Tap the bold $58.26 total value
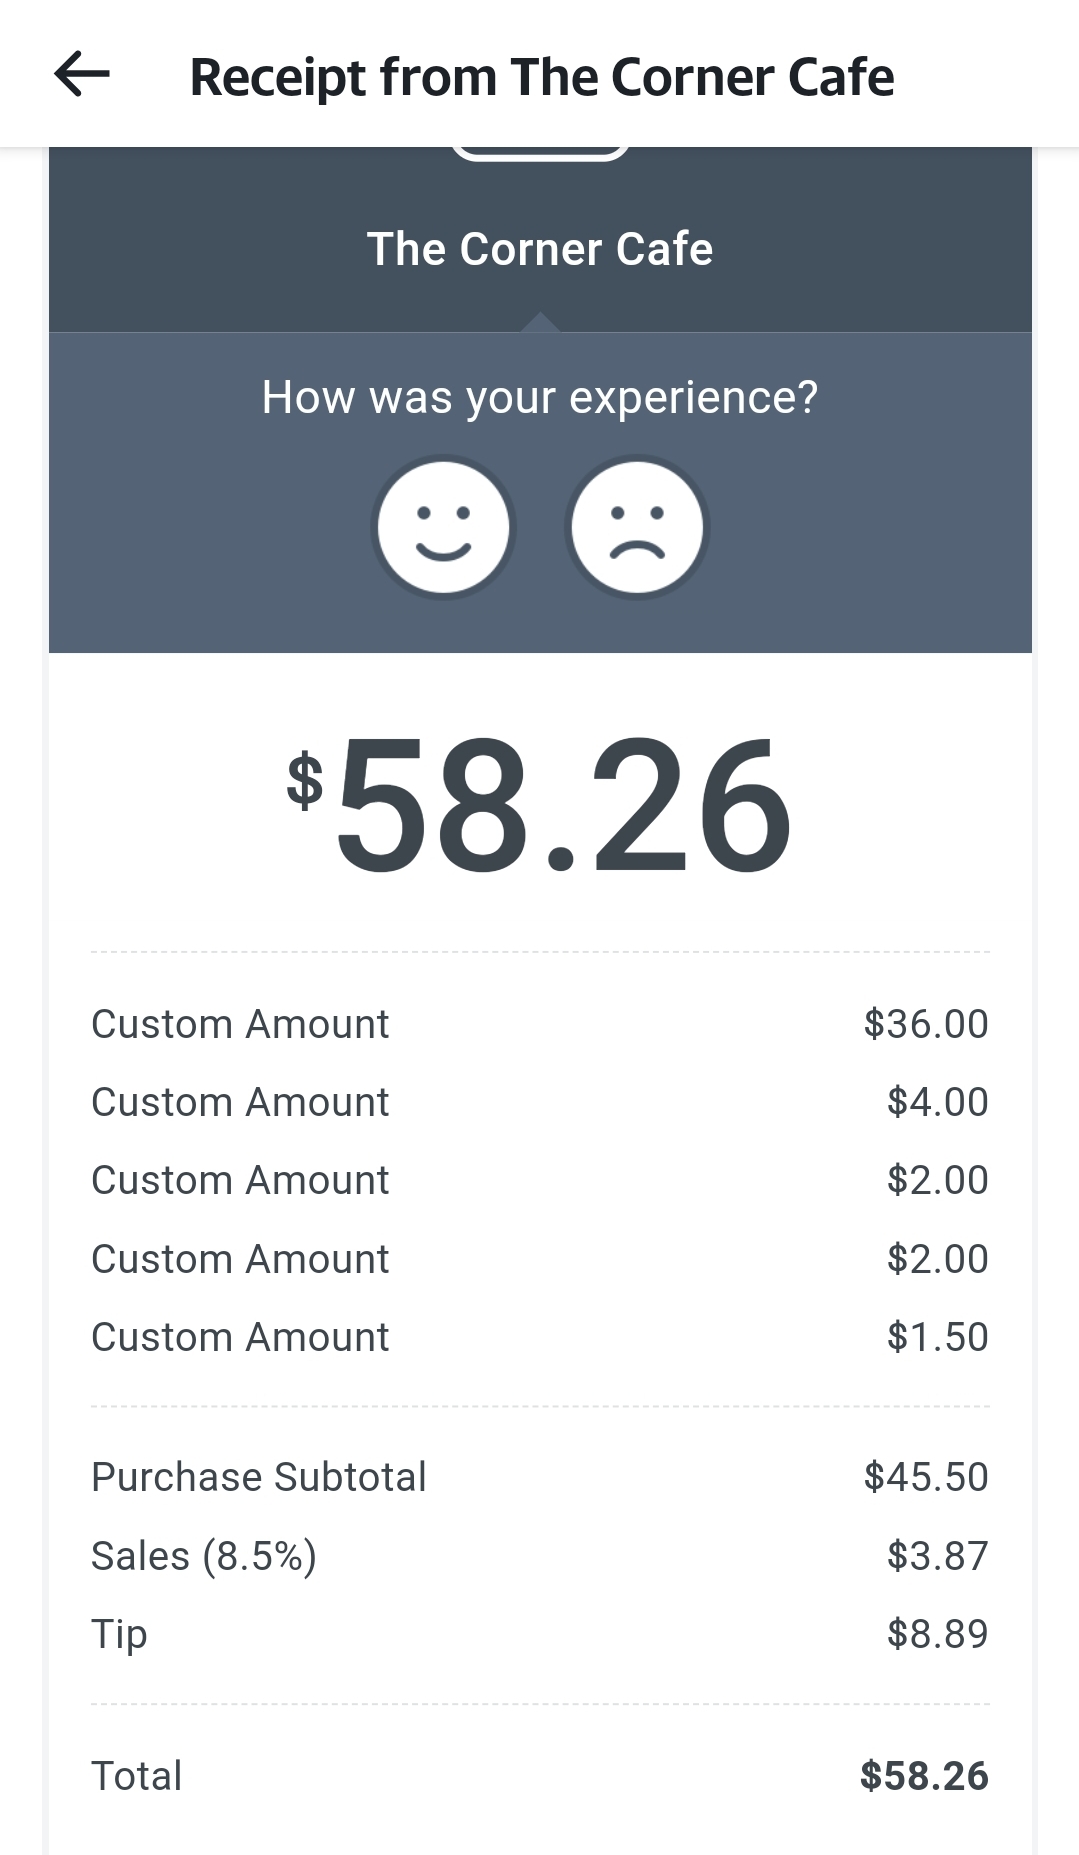 click(924, 1776)
